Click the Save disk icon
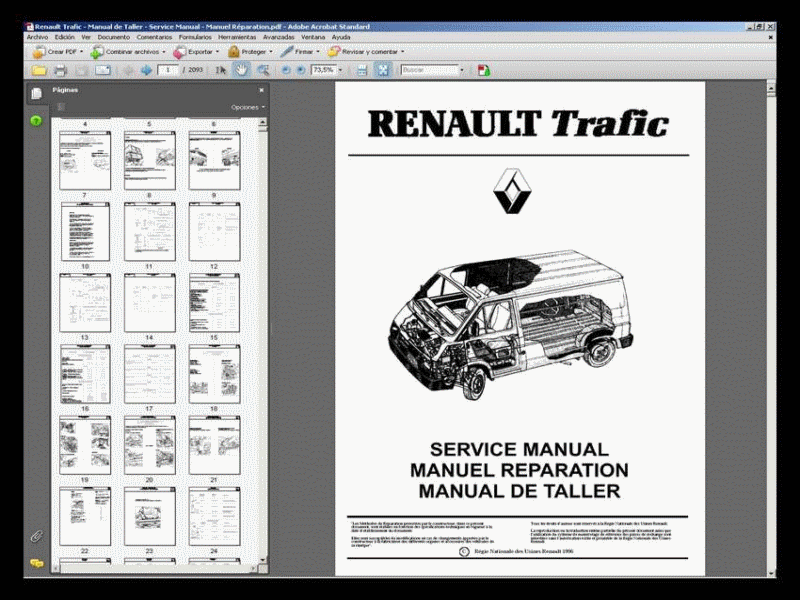Image resolution: width=800 pixels, height=600 pixels. [82, 70]
